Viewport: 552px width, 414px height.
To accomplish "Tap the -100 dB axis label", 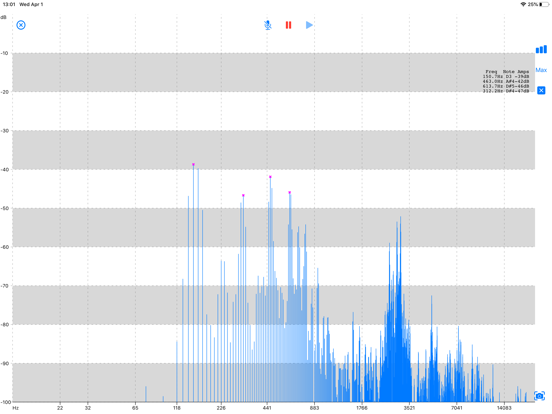I will coord(6,402).
